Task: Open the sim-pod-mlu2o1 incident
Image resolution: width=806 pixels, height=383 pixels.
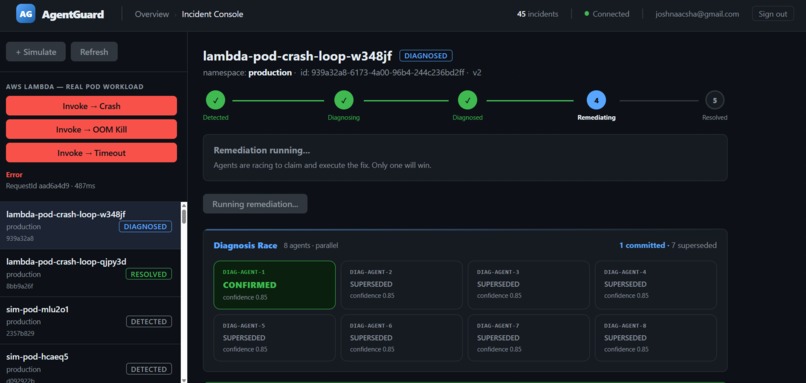Action: [90, 320]
